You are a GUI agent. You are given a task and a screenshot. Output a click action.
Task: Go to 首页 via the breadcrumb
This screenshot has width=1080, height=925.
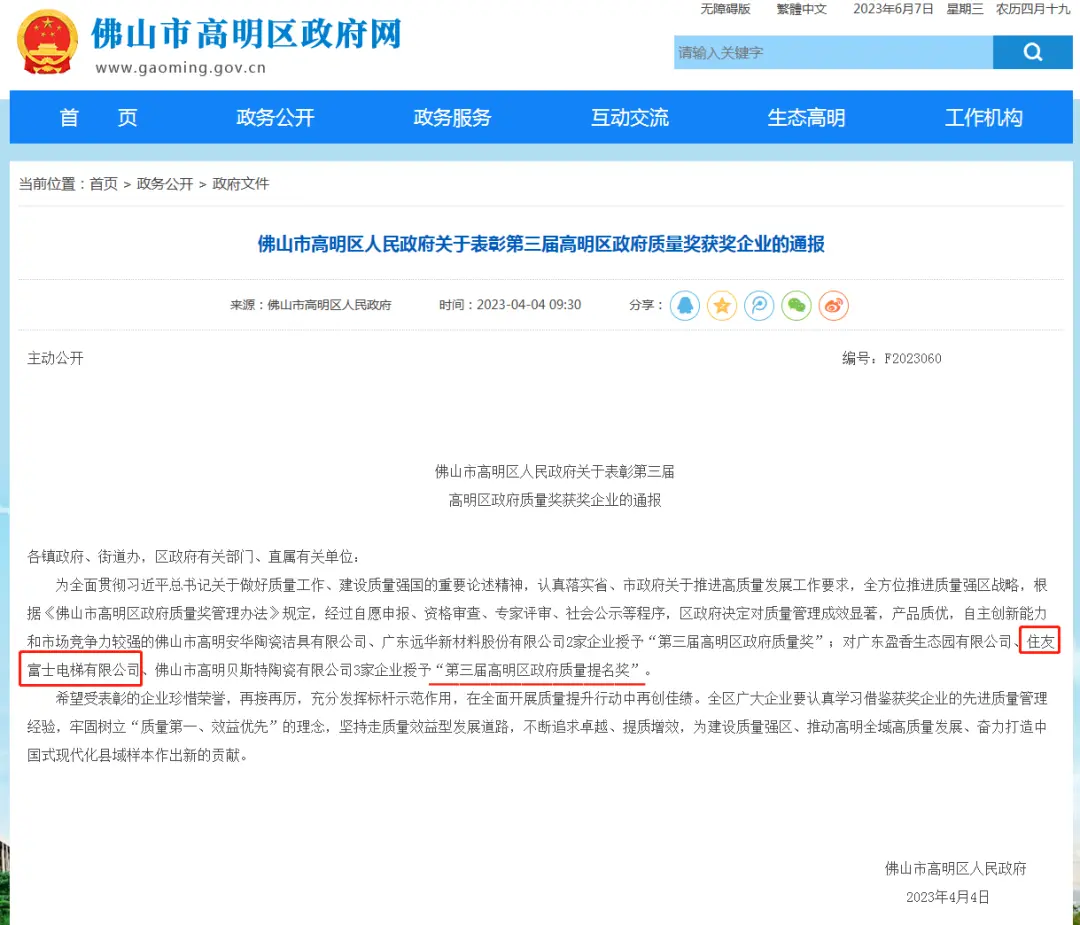pos(103,183)
